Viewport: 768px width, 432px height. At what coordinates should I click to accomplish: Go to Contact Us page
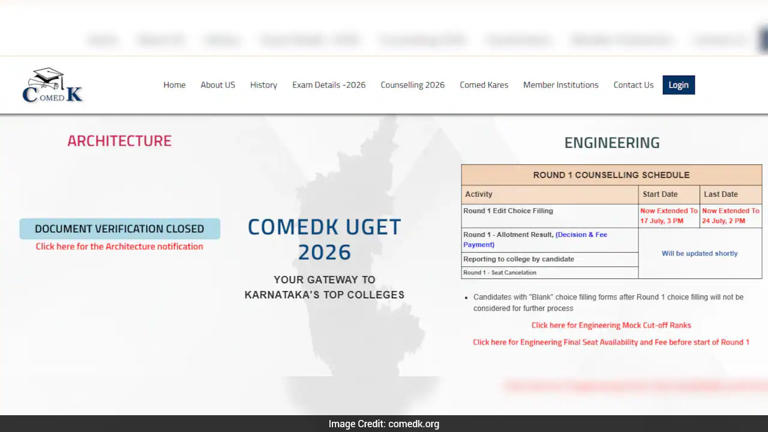[633, 85]
